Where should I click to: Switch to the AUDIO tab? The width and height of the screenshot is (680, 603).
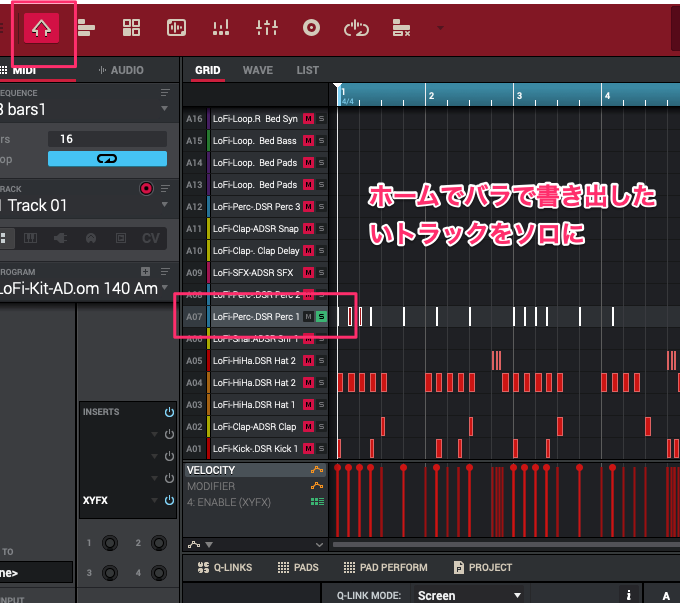coord(121,70)
